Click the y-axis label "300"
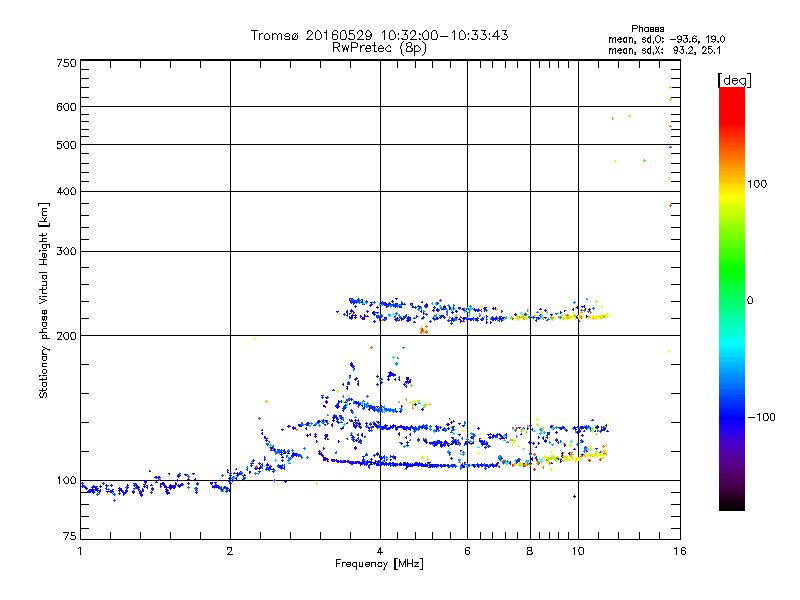Viewport: 800px width, 600px height. tap(67, 251)
